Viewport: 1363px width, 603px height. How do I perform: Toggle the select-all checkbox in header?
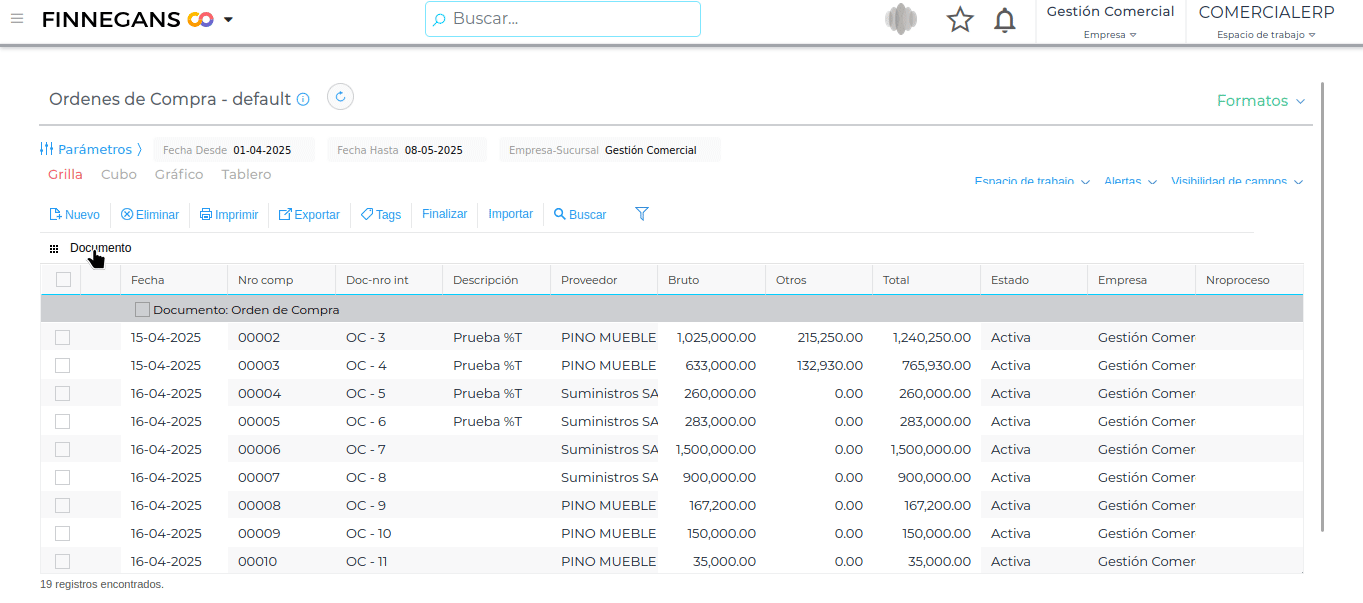point(63,280)
